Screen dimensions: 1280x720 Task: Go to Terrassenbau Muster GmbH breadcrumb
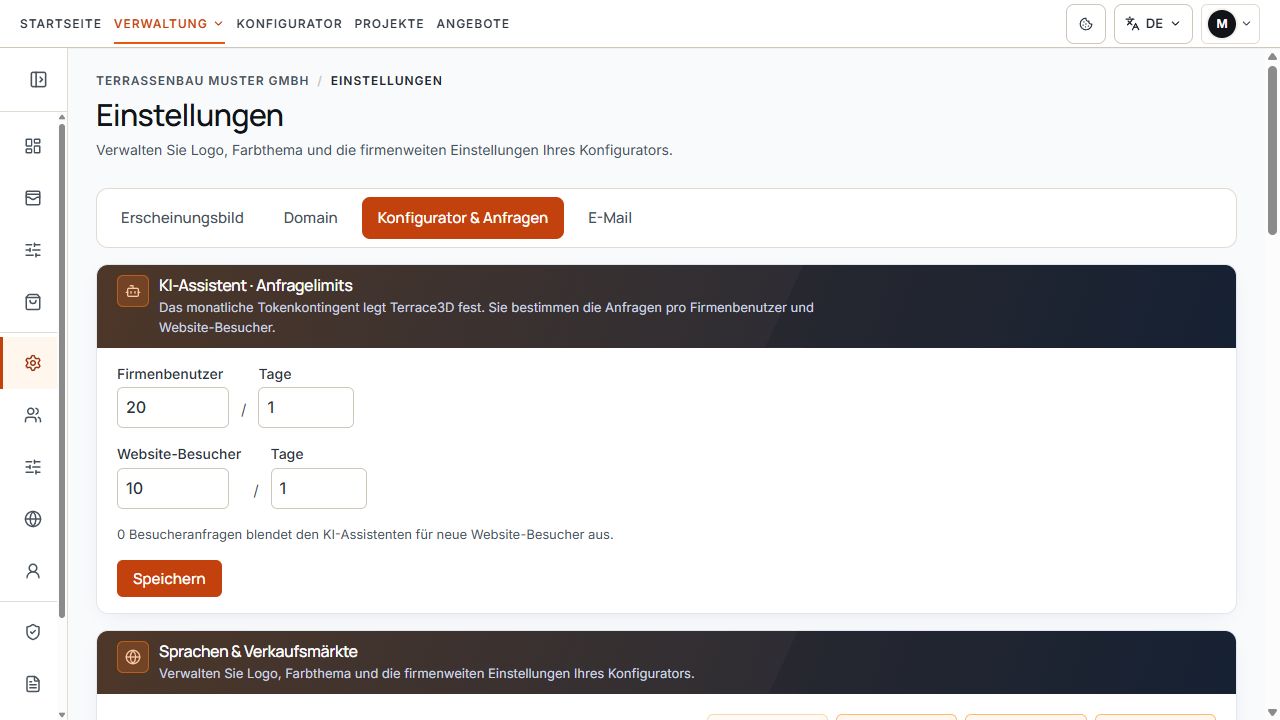(203, 80)
